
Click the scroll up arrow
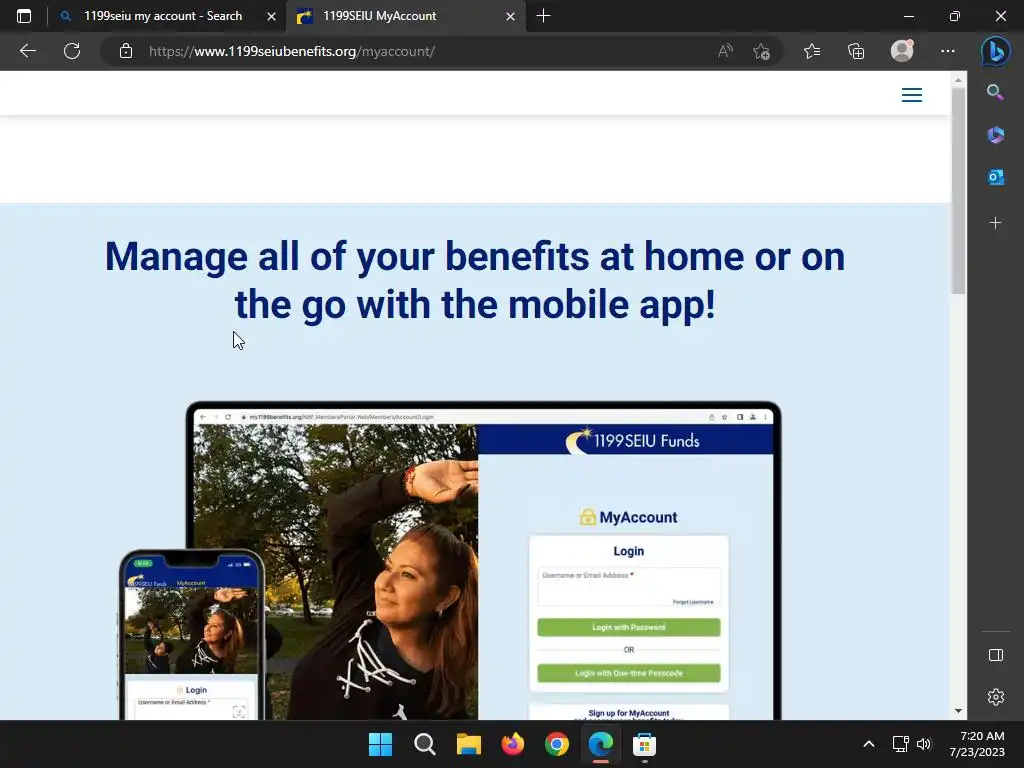[958, 80]
